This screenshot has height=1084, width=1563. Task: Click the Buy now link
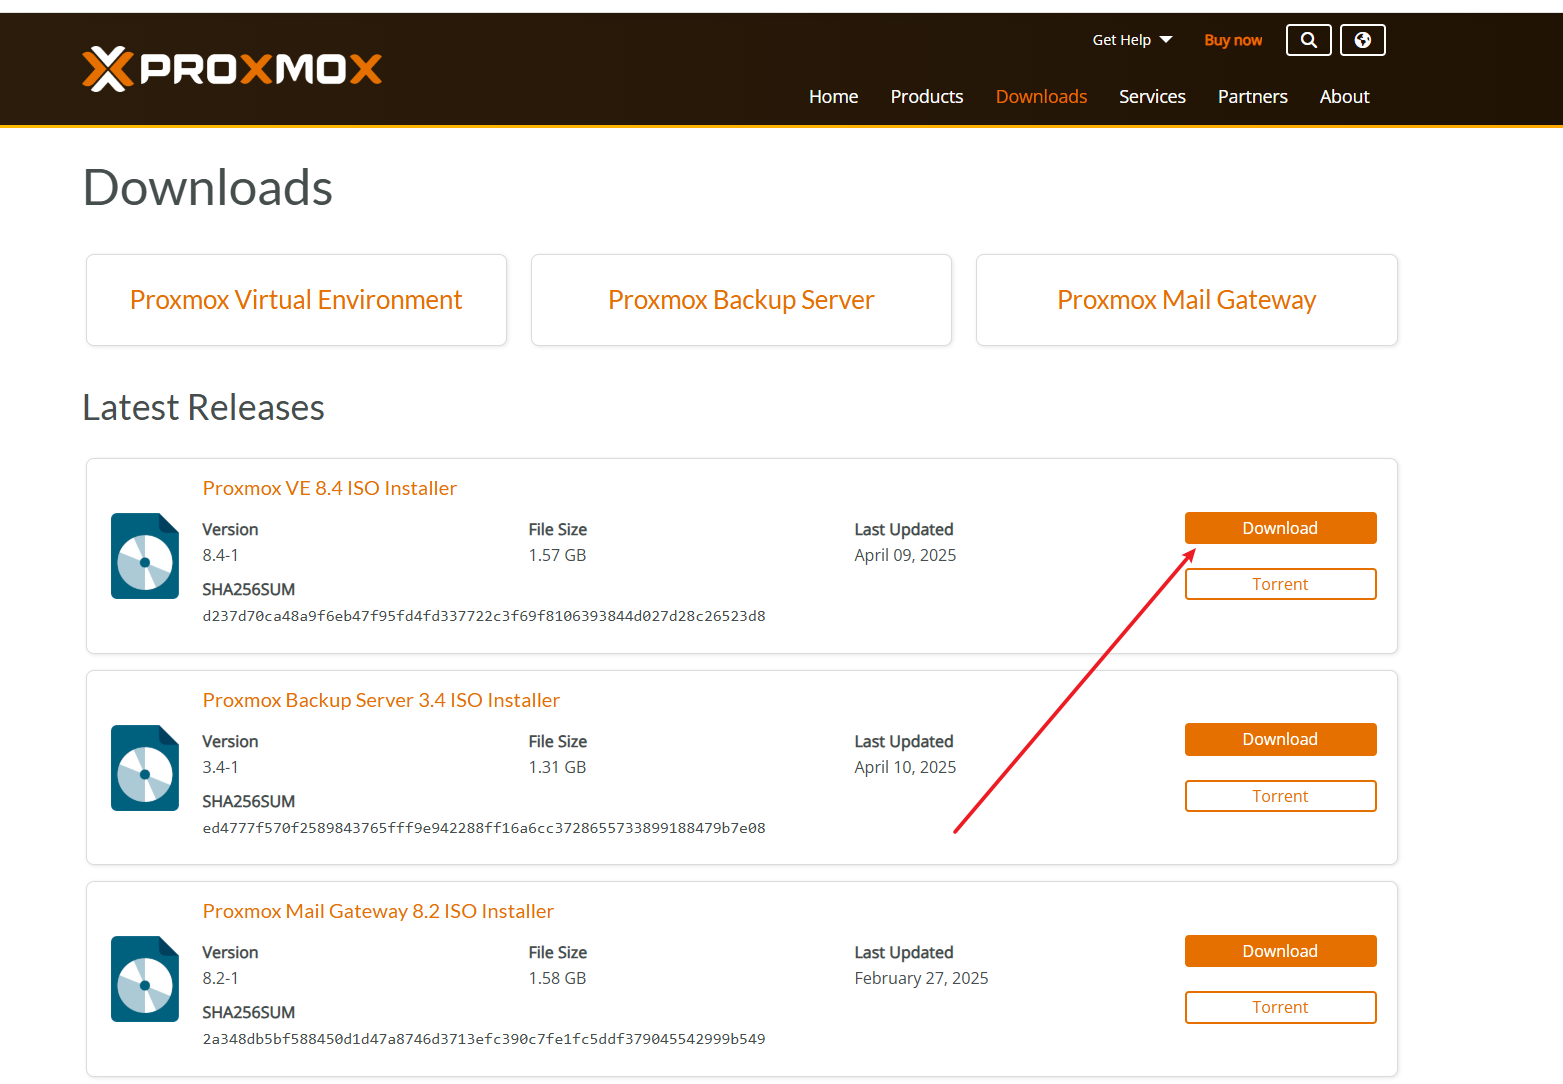point(1232,40)
